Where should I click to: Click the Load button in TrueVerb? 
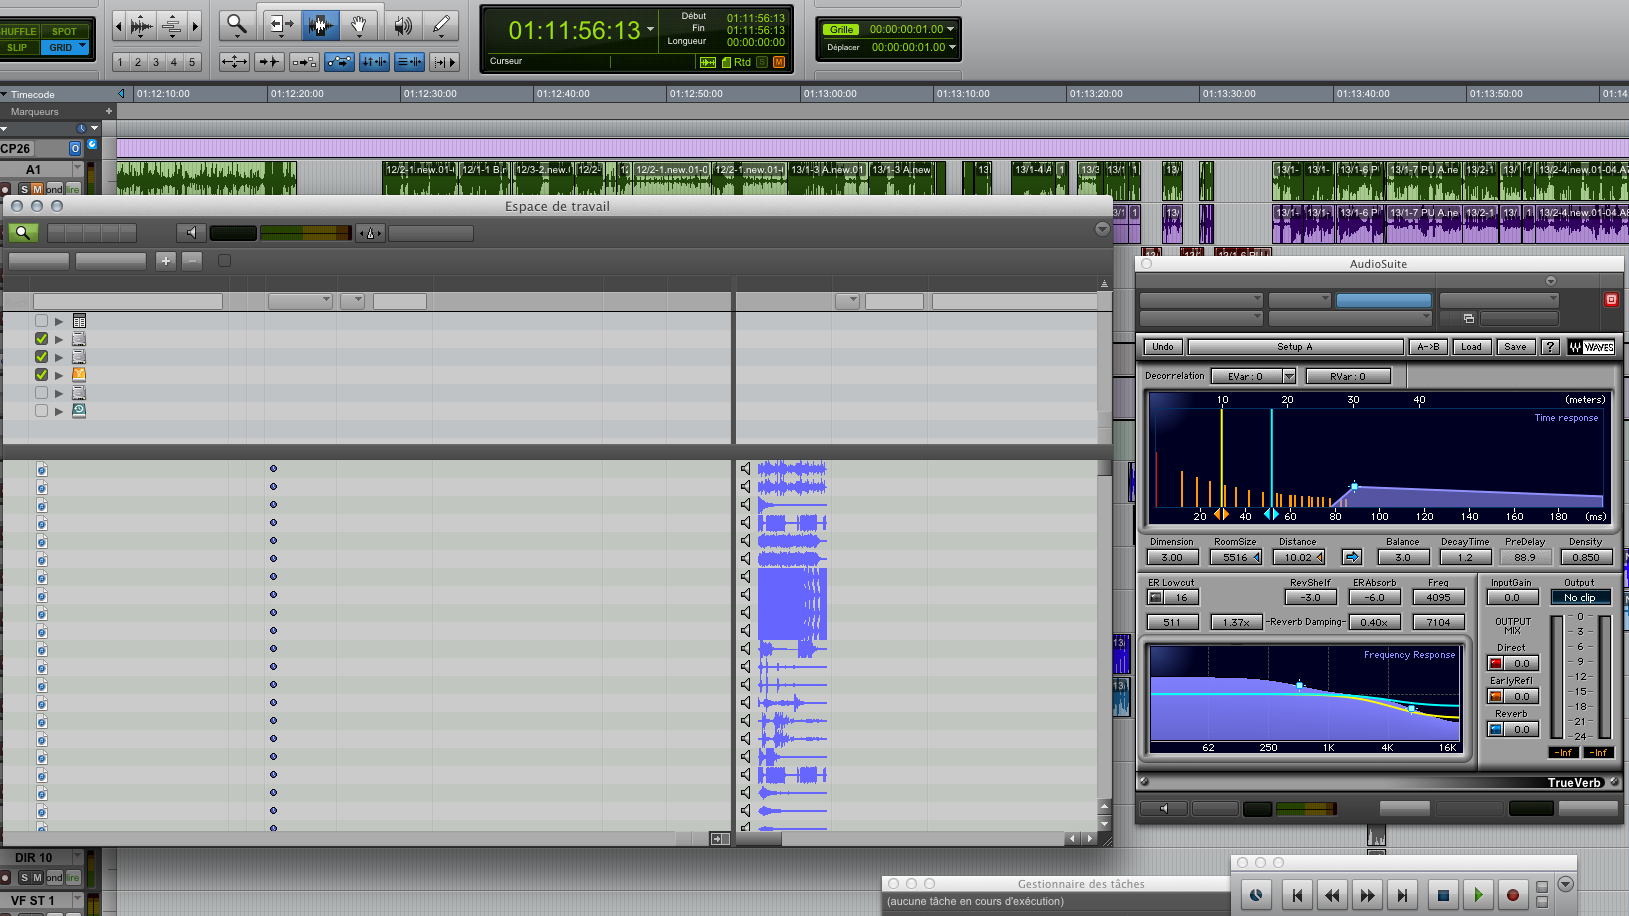(1471, 347)
